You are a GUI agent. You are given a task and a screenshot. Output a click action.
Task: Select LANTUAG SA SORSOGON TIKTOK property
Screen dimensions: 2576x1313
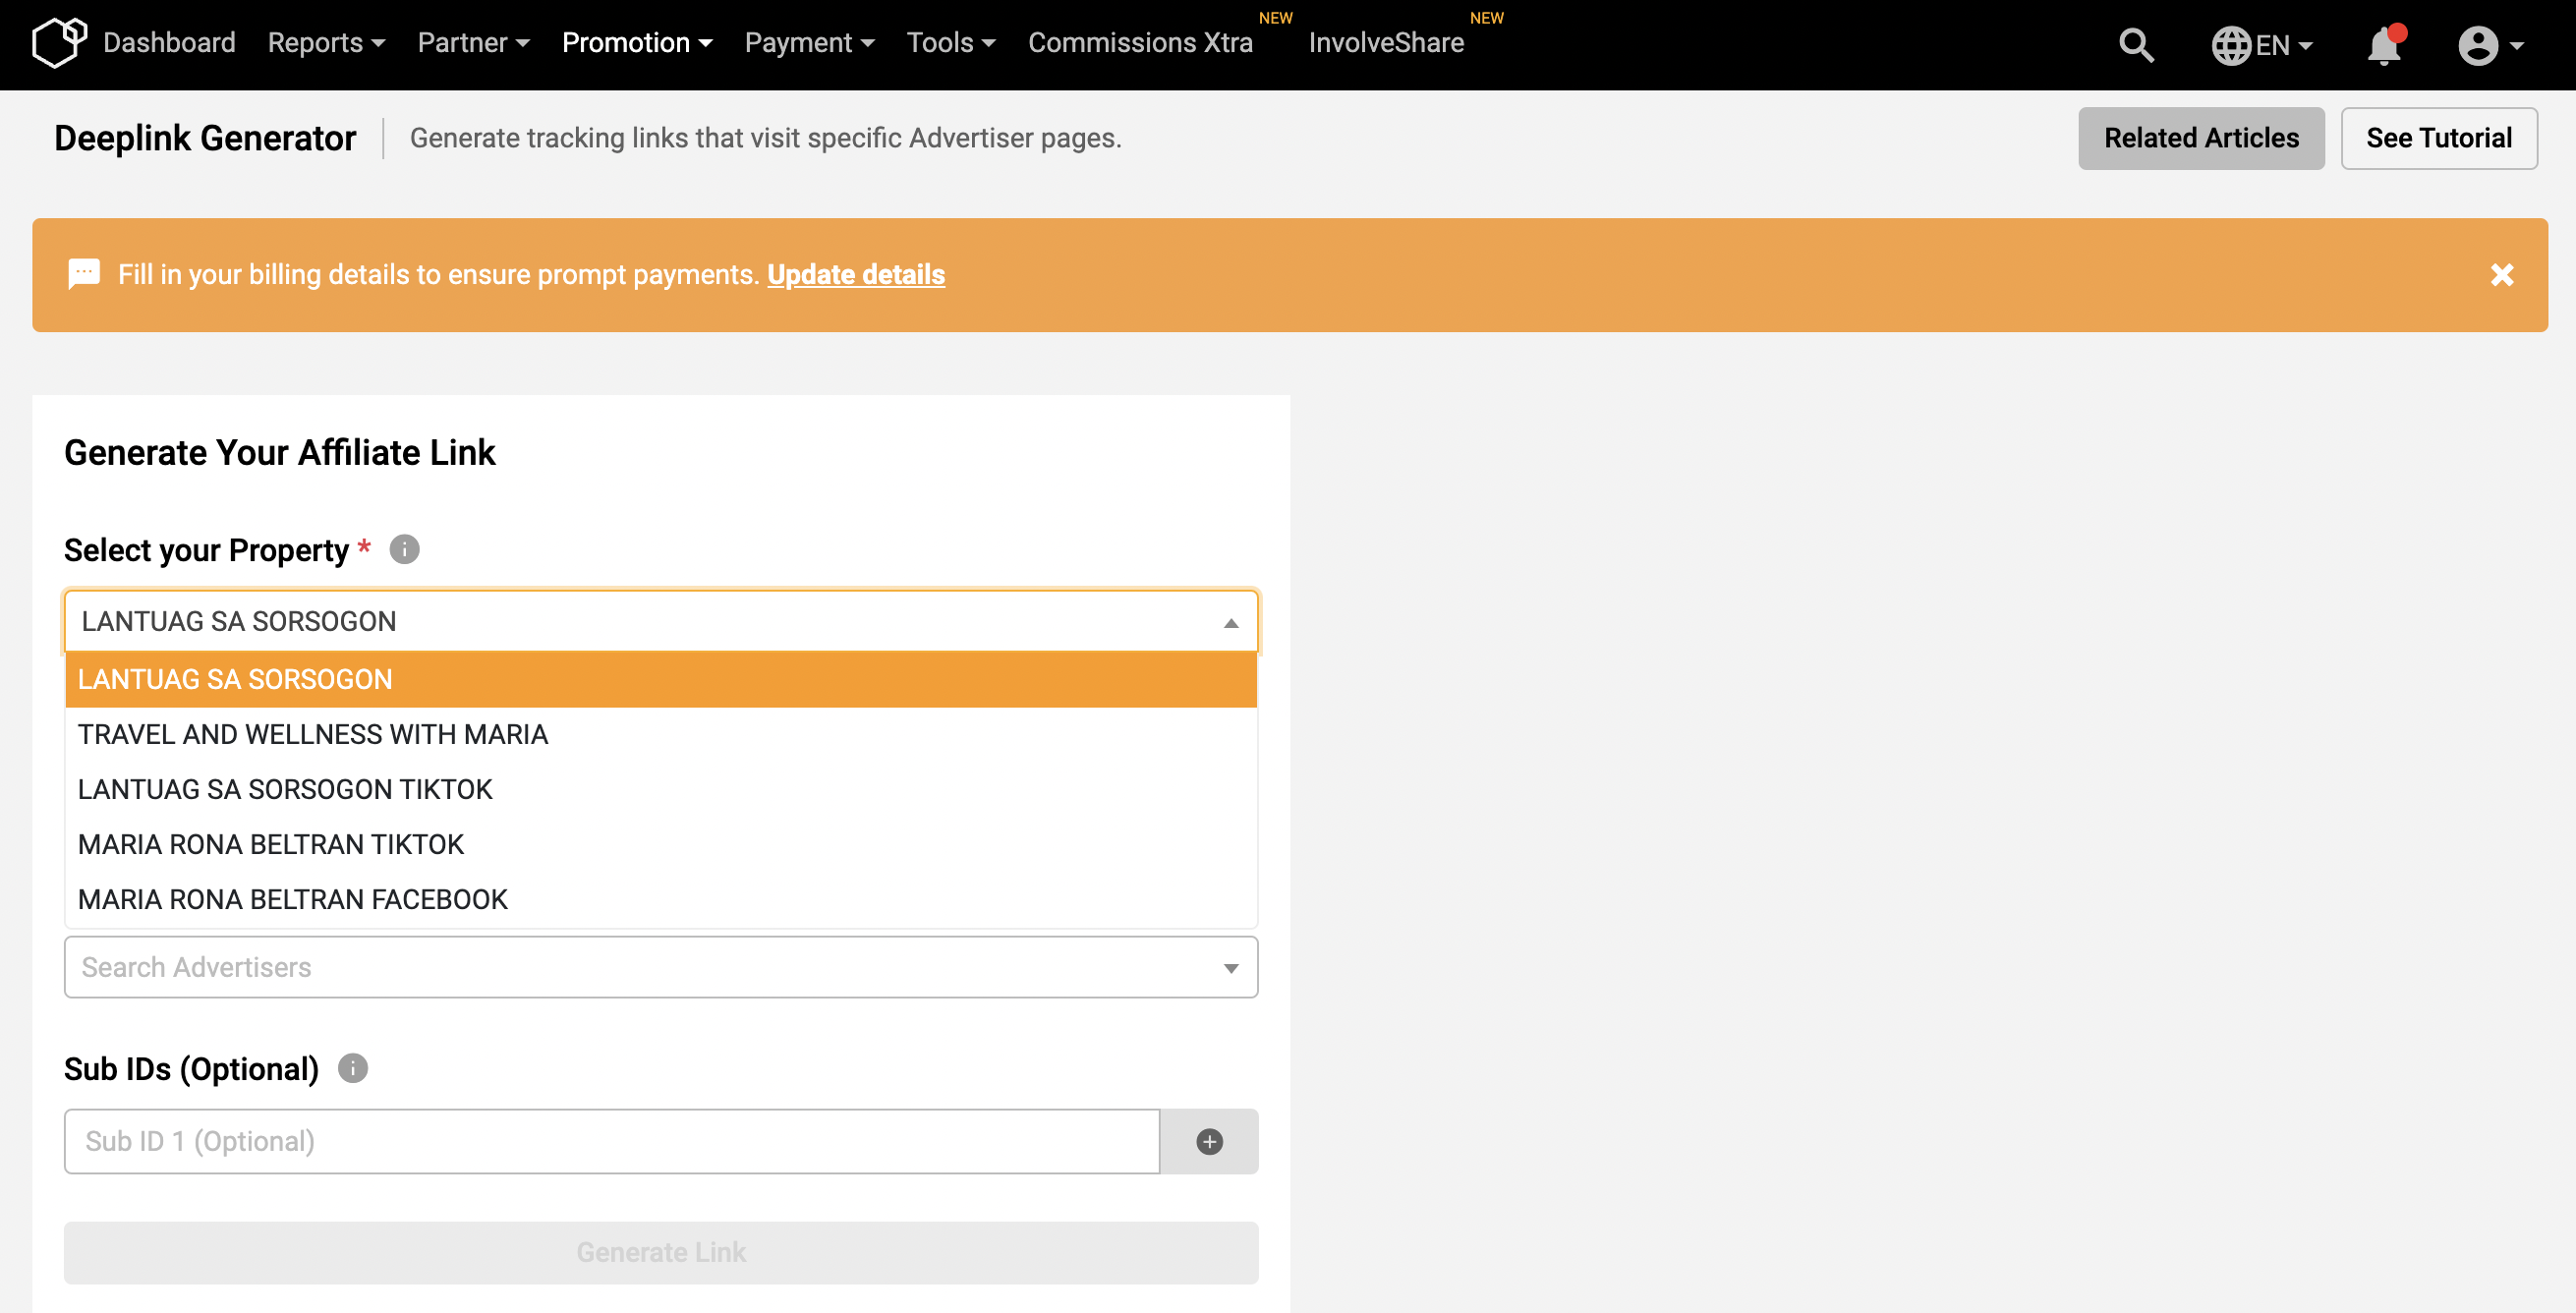[x=285, y=789]
